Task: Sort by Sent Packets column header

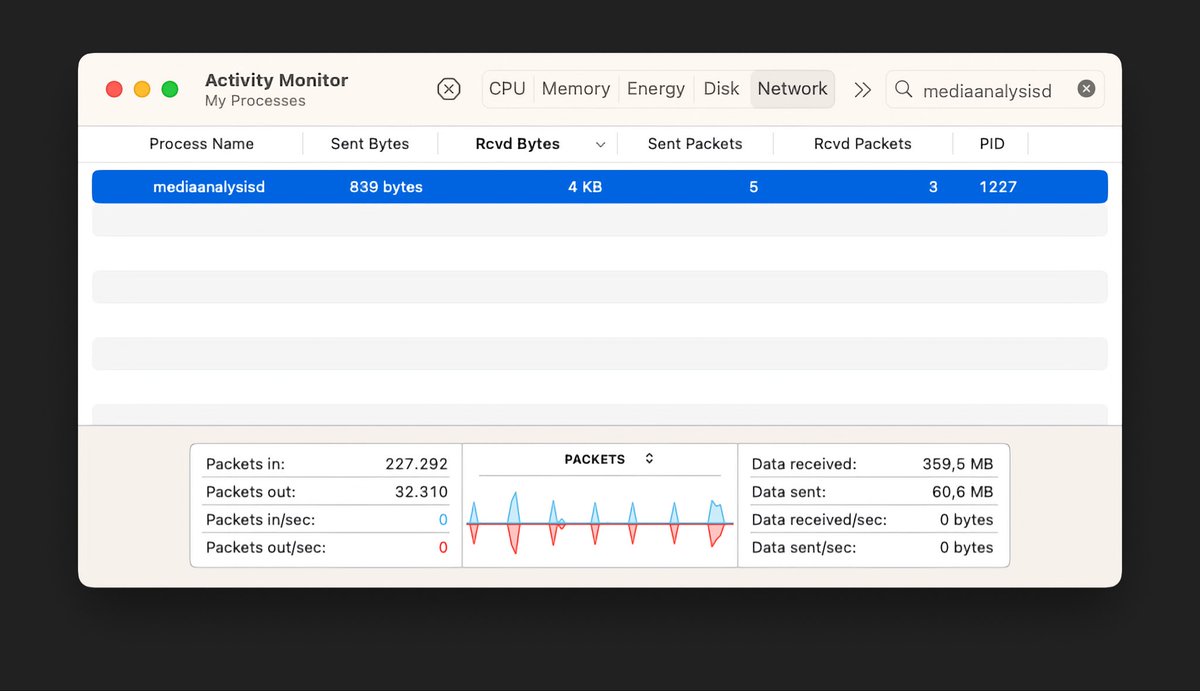Action: coord(695,144)
